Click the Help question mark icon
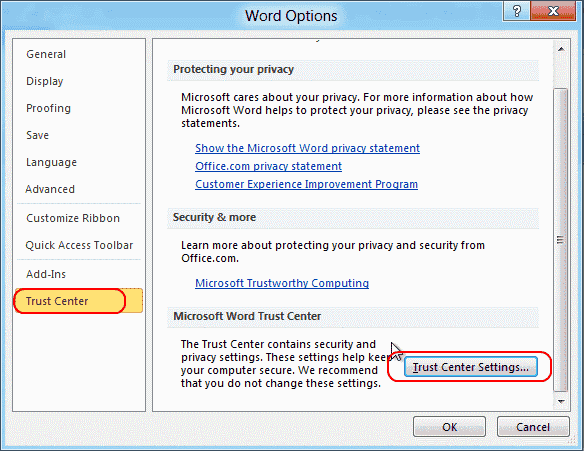Image resolution: width=584 pixels, height=451 pixels. coord(516,11)
